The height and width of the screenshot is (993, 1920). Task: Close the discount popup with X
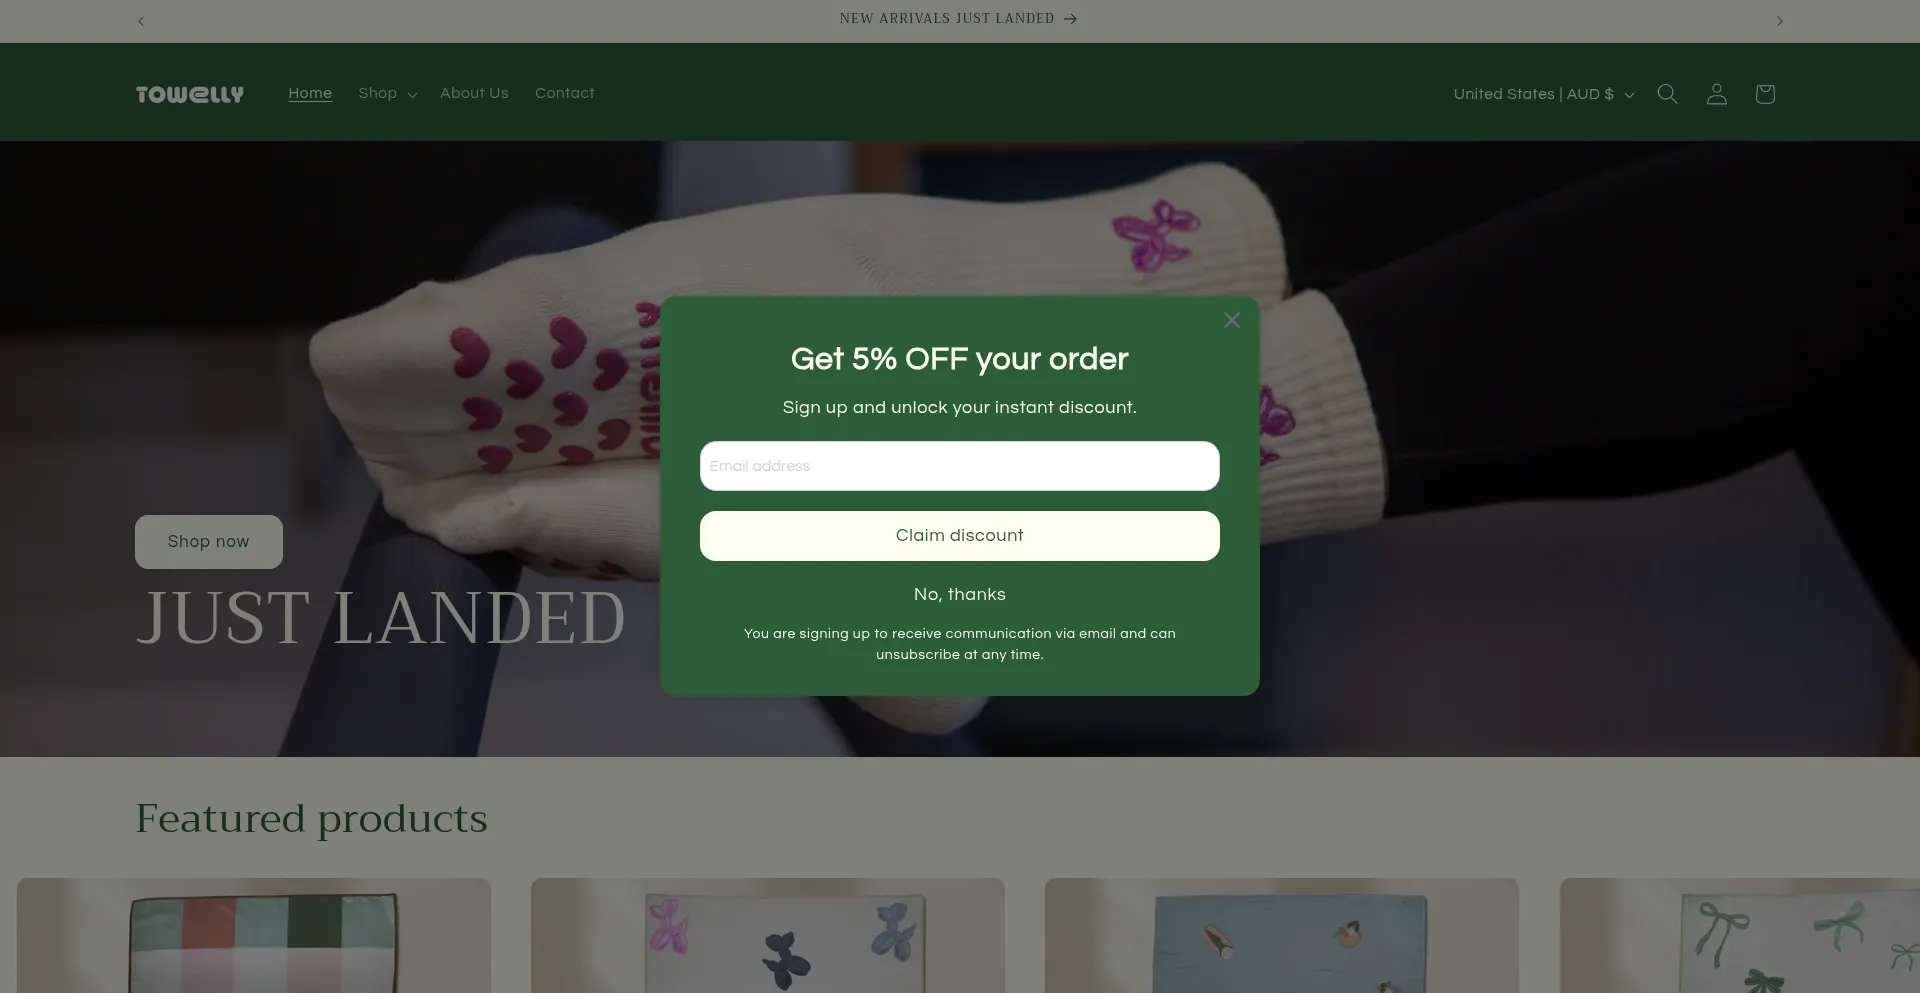[1231, 320]
